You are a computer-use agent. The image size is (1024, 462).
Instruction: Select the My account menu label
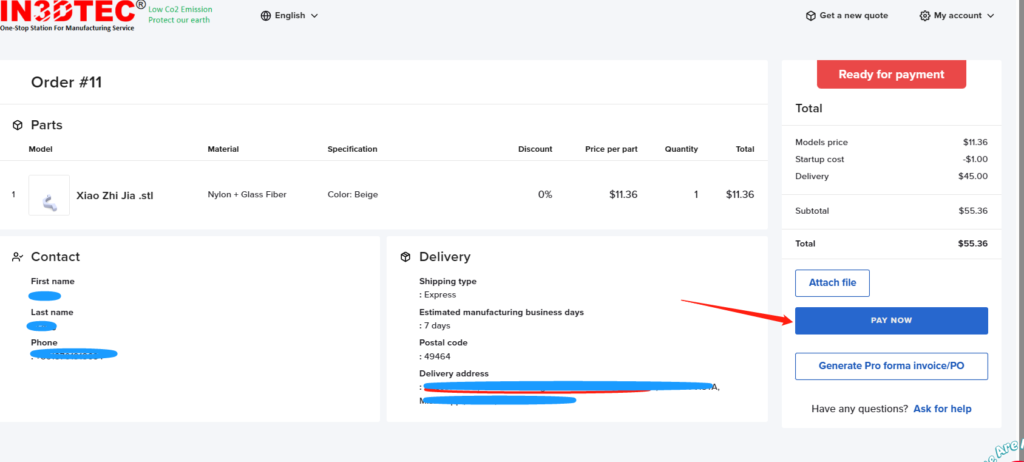(x=957, y=16)
